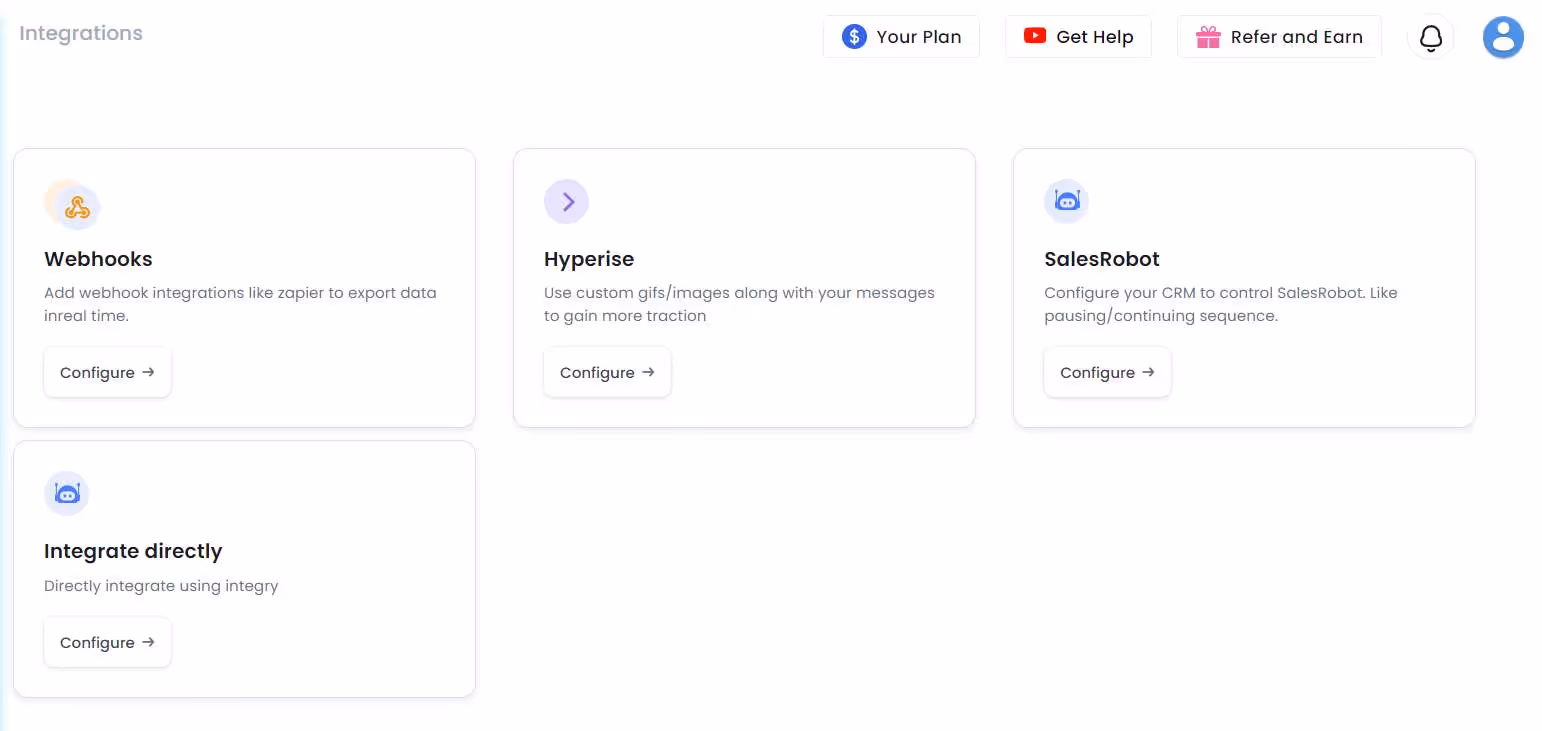Image resolution: width=1542 pixels, height=731 pixels.
Task: Click the SalesRobot robot icon
Action: click(1066, 201)
